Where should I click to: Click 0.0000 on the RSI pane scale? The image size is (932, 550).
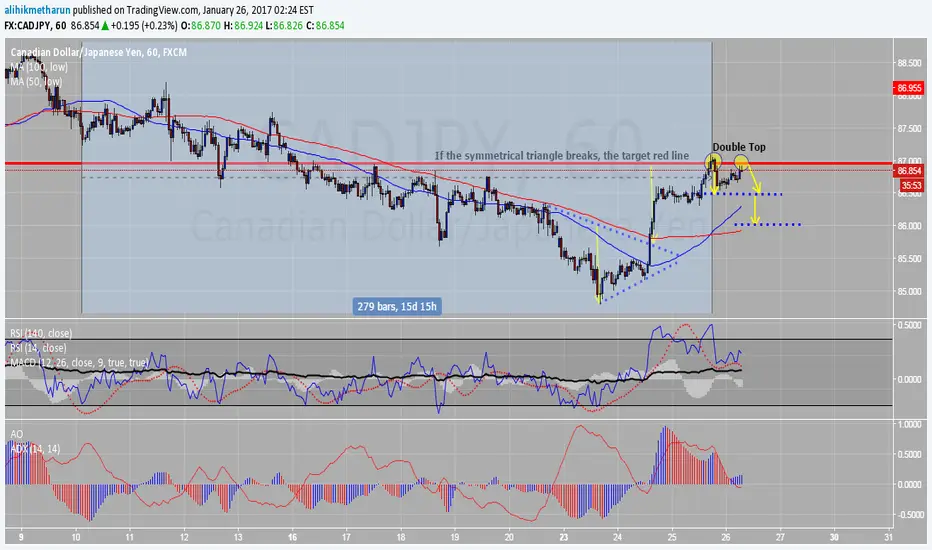pyautogui.click(x=910, y=379)
